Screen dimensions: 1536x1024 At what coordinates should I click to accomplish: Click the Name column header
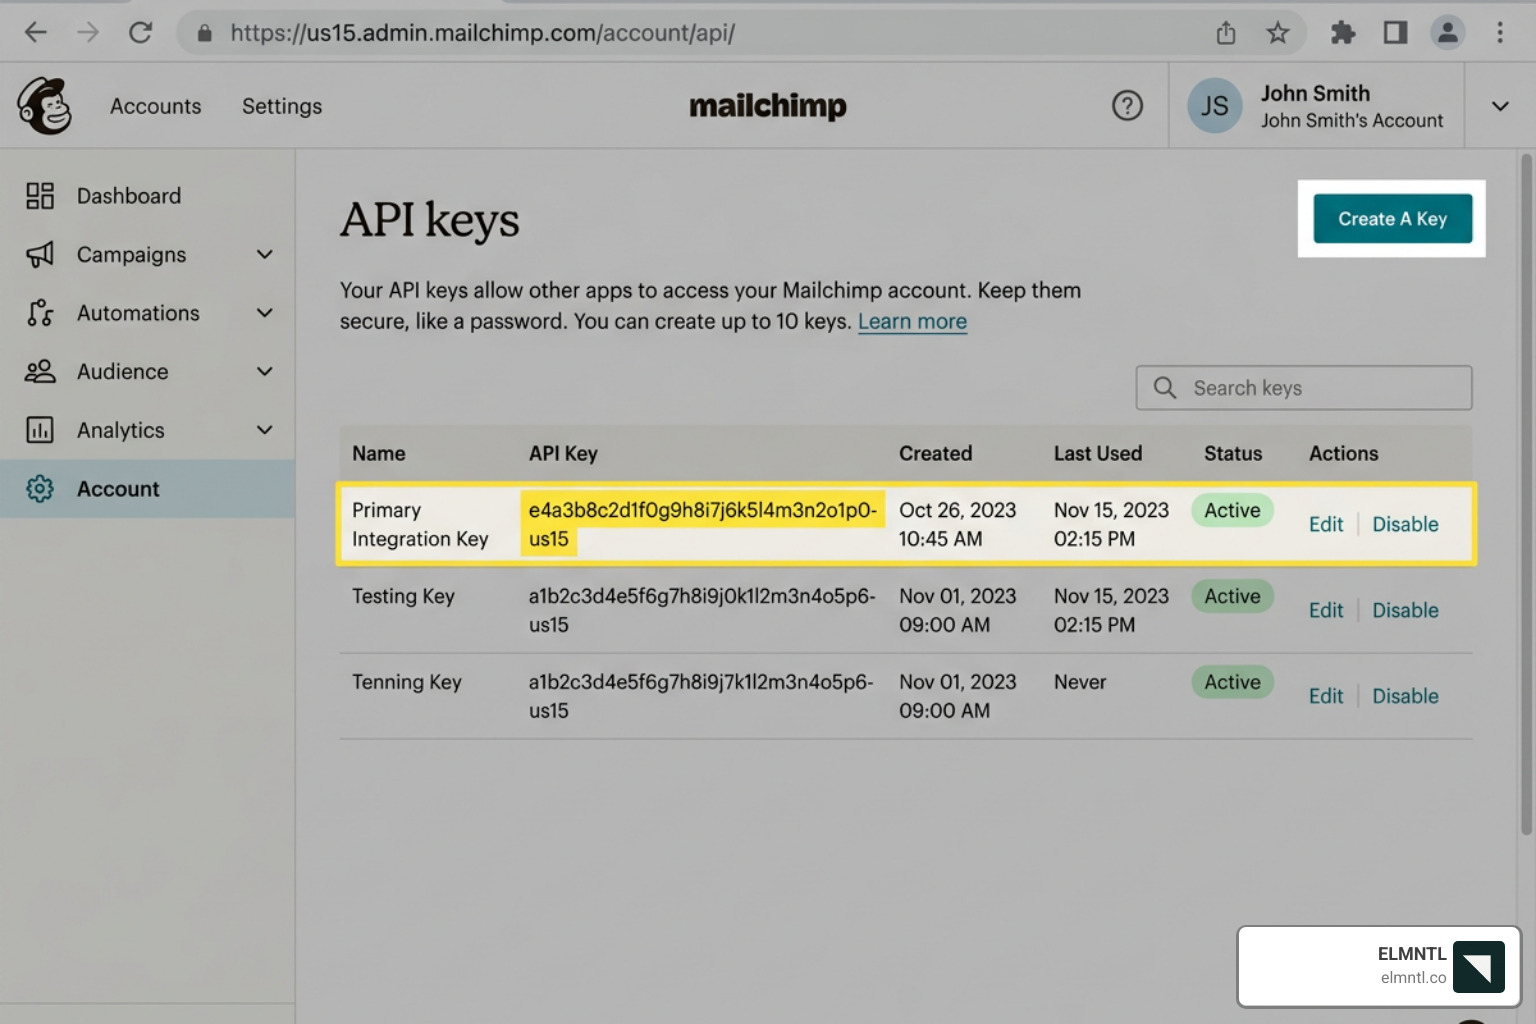379,453
